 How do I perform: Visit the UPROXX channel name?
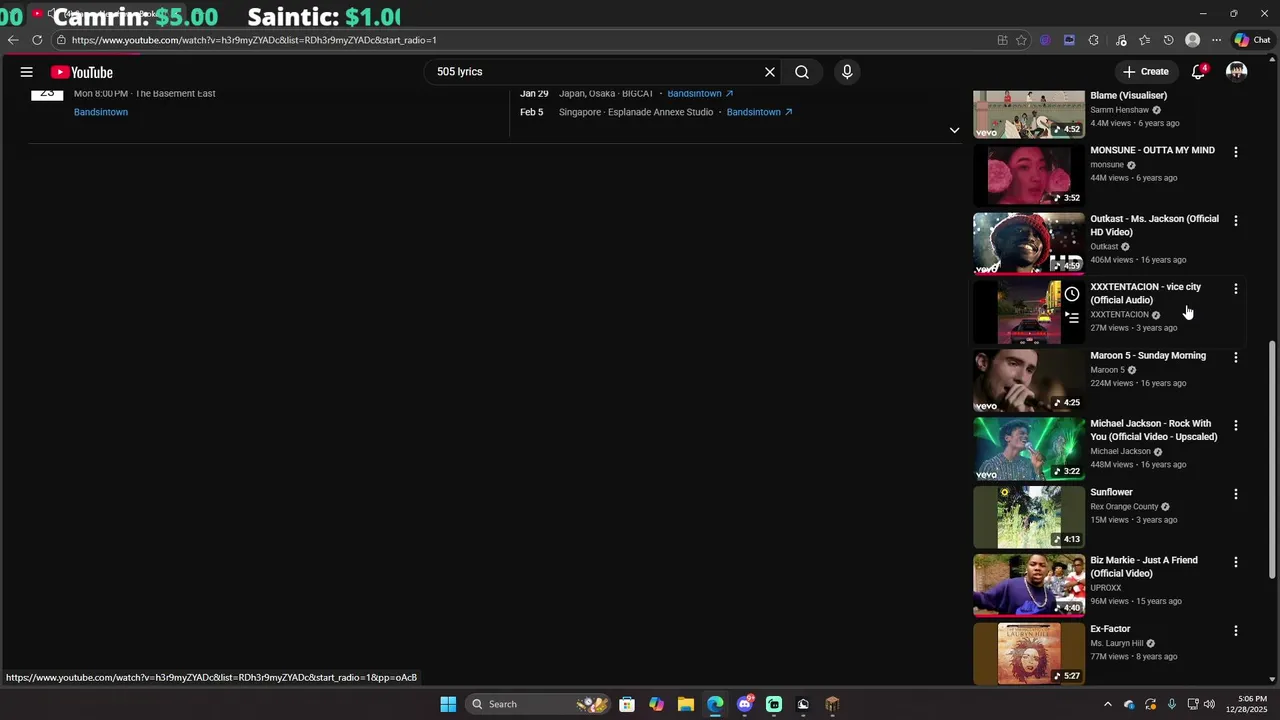coord(1106,588)
